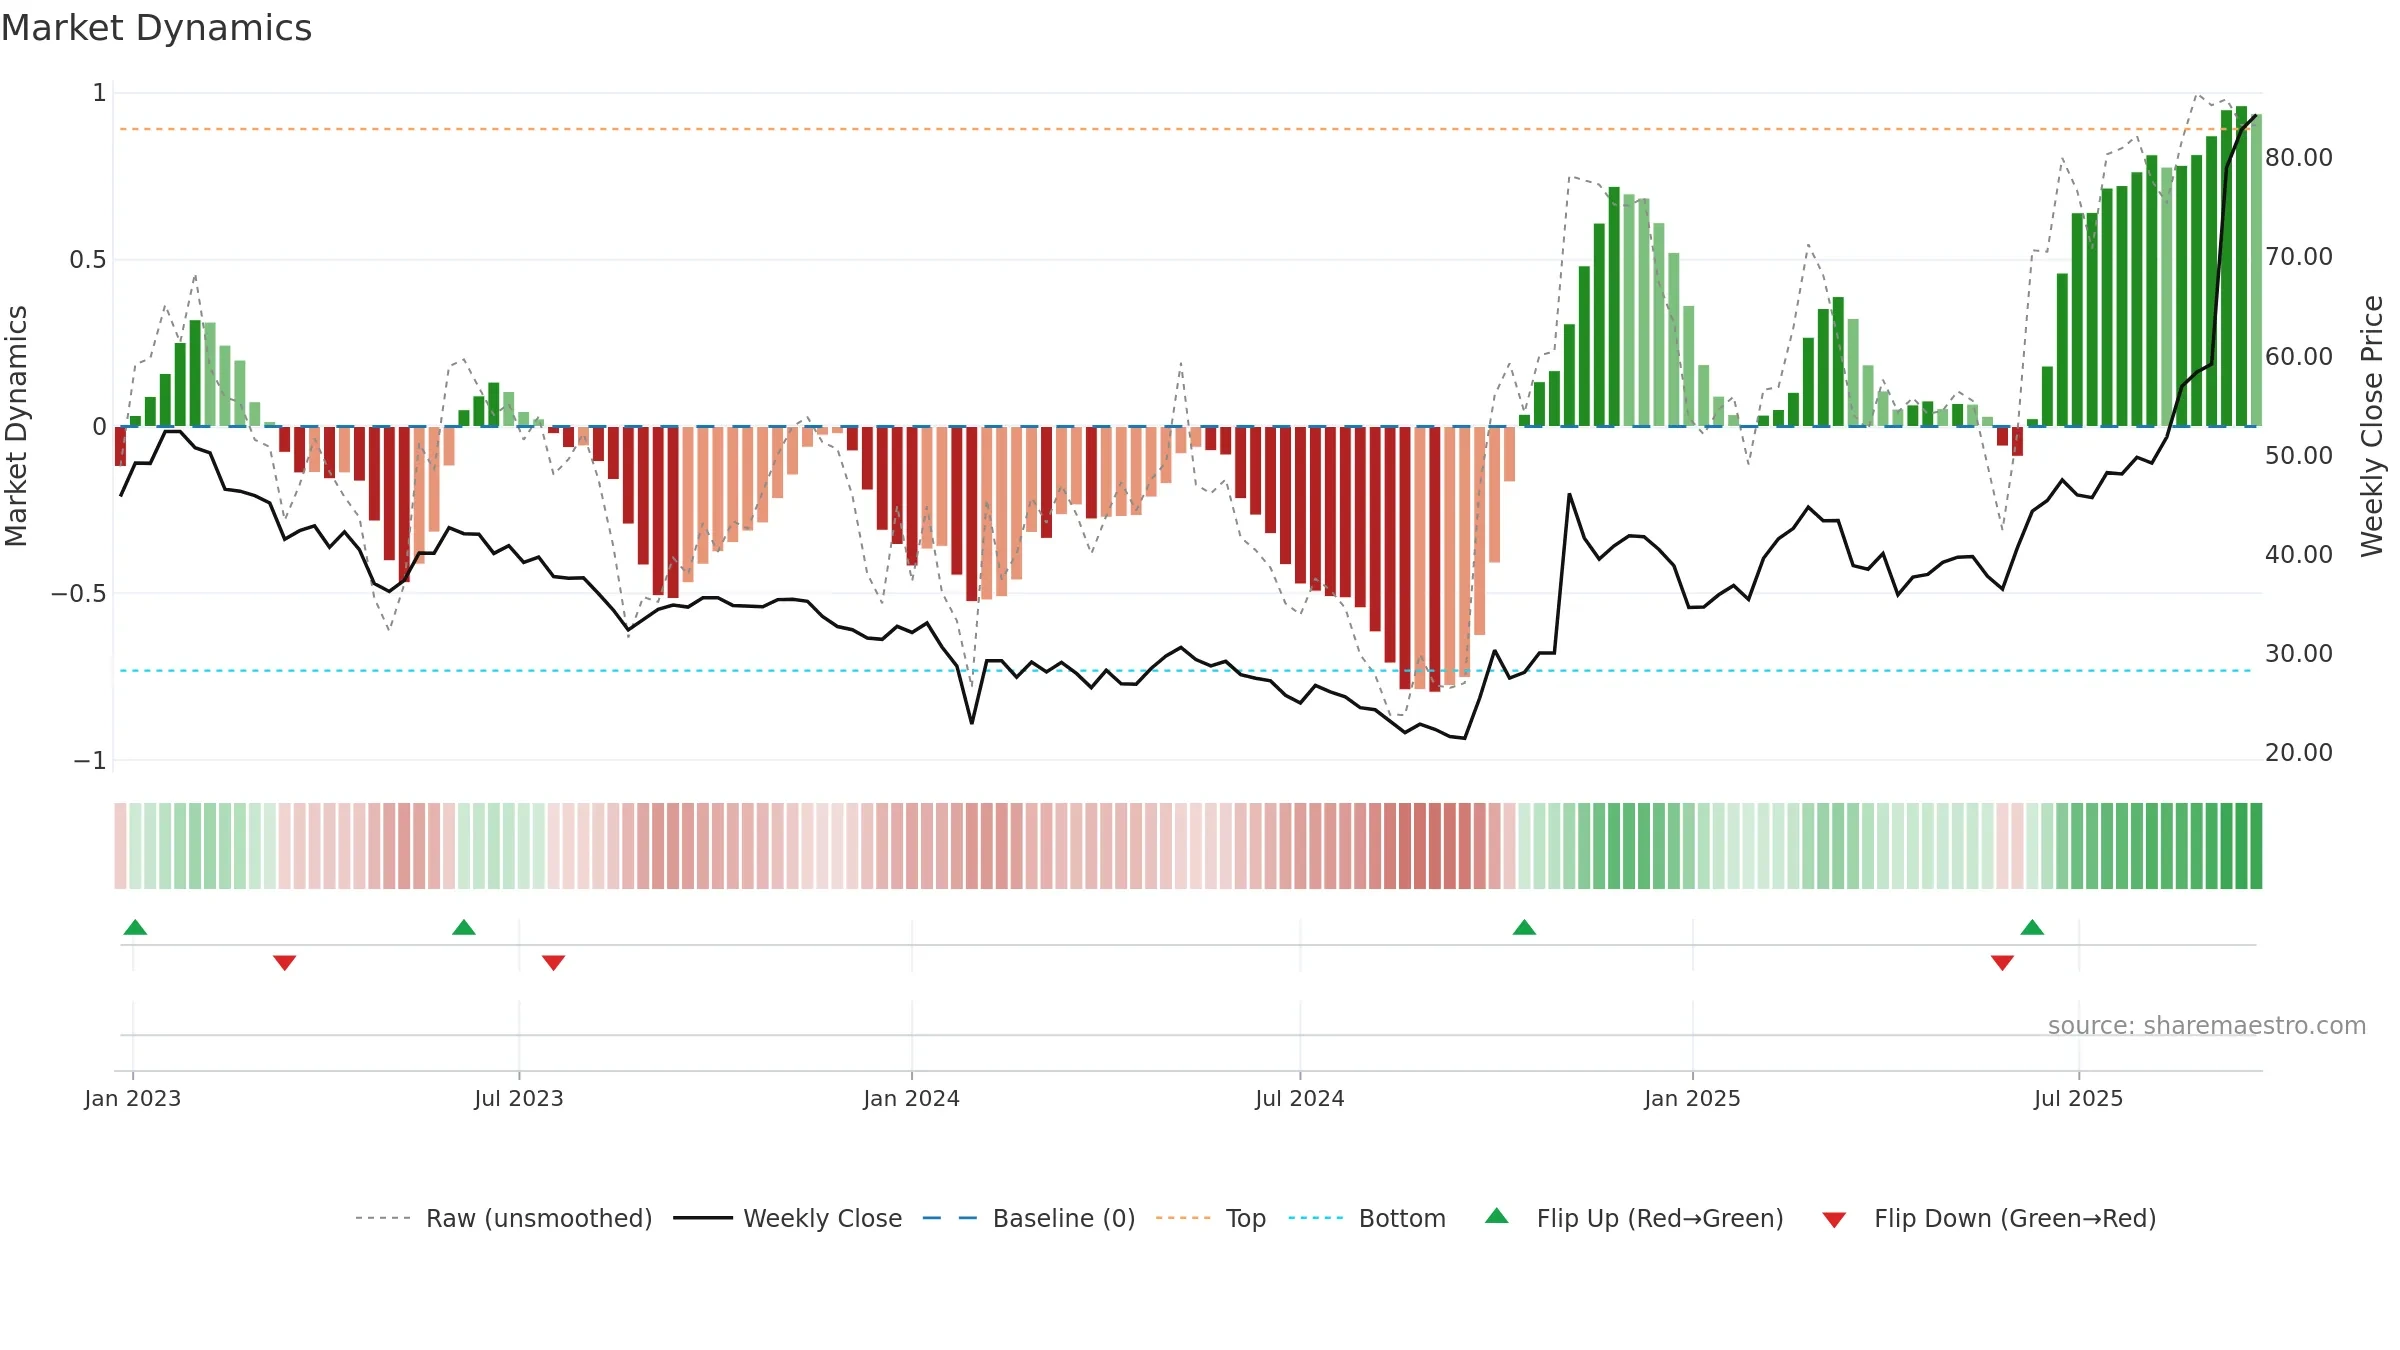Toggle the Weekly Close legend entry
Image resolution: width=2400 pixels, height=1350 pixels.
(787, 1218)
